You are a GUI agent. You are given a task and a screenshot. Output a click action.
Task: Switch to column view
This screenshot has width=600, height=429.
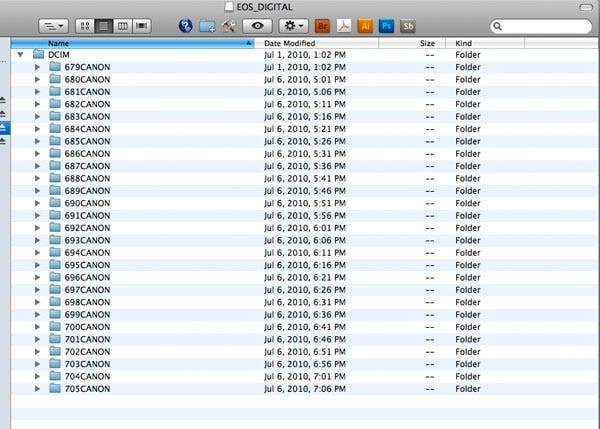pyautogui.click(x=122, y=26)
